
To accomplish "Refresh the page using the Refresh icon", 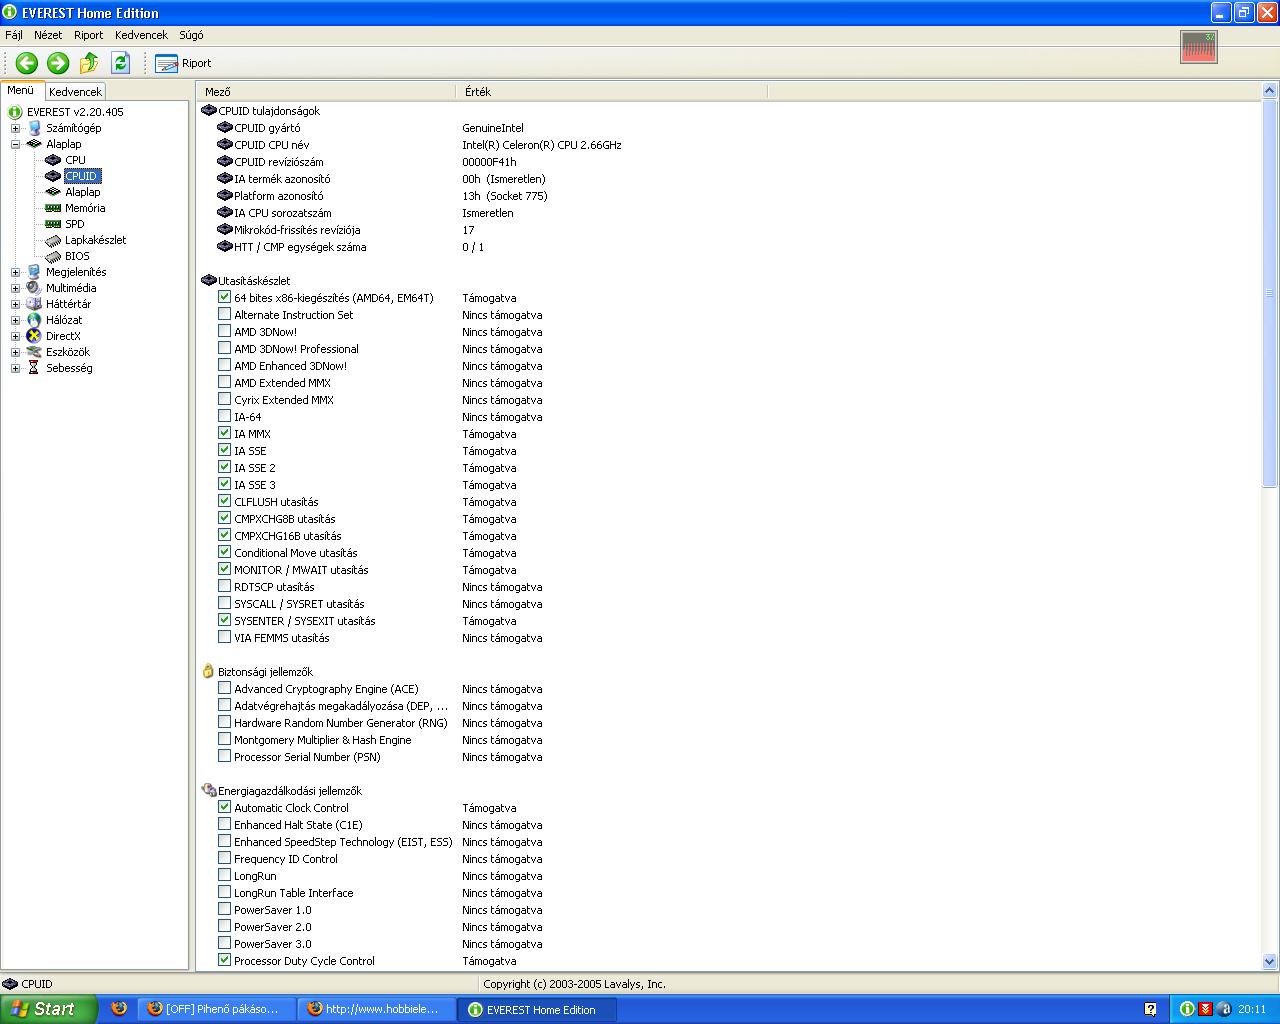I will coord(121,63).
